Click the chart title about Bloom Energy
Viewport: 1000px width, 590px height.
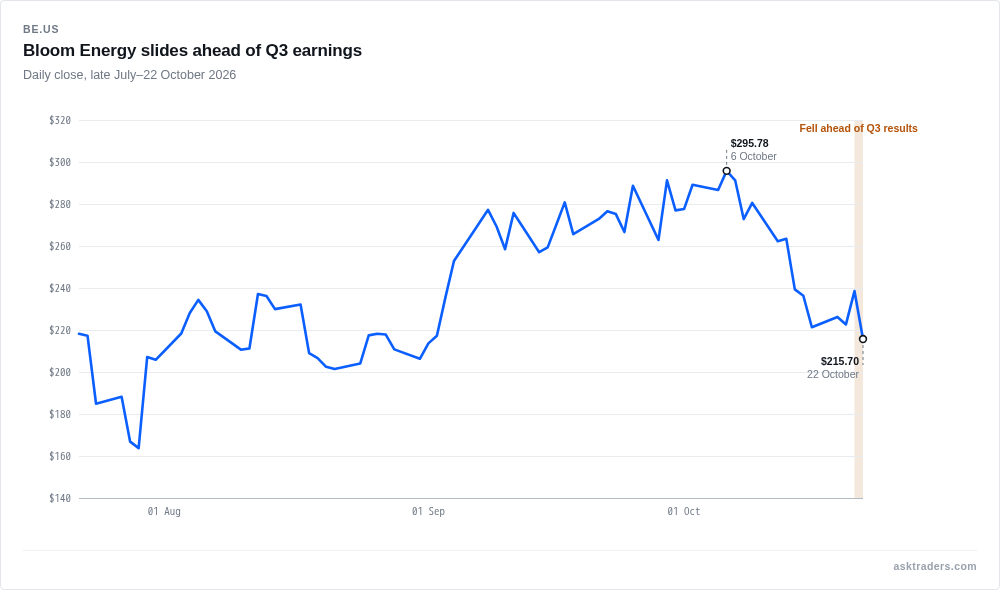tap(192, 50)
